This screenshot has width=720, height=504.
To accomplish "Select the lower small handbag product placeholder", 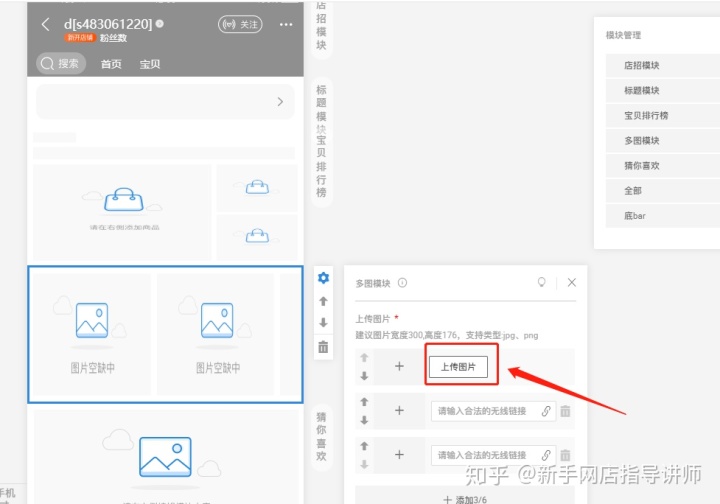I will point(257,237).
